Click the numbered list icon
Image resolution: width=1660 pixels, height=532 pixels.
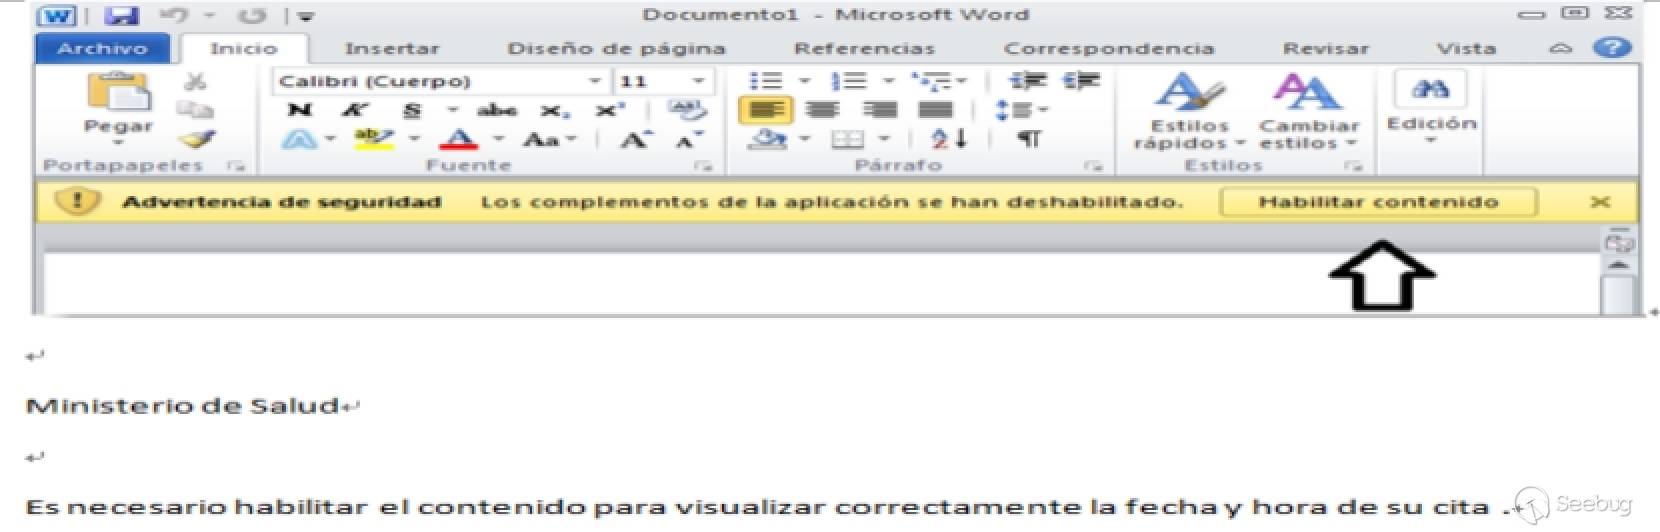[849, 81]
